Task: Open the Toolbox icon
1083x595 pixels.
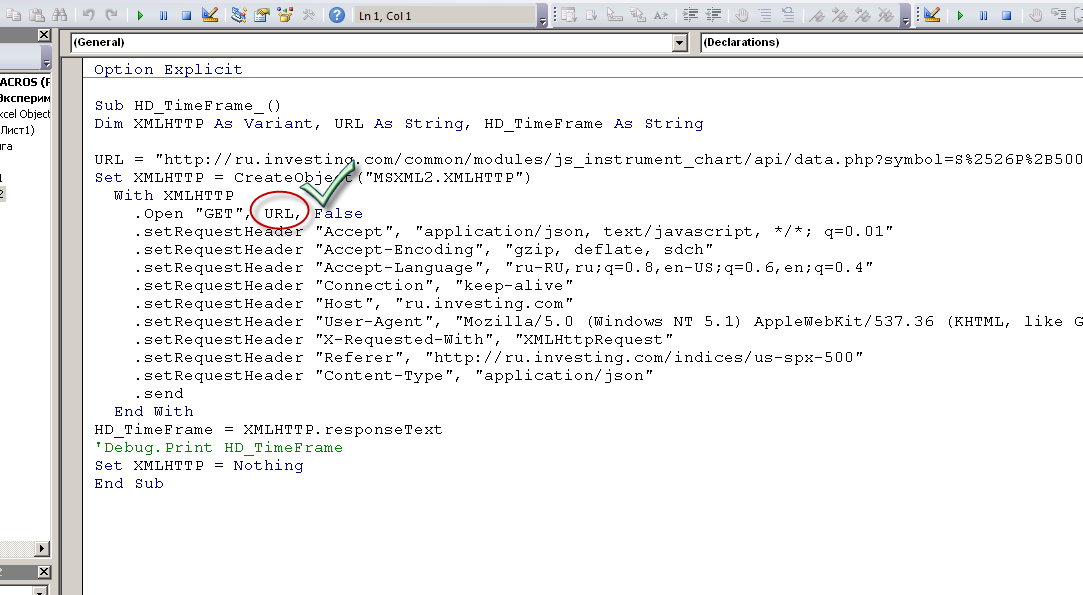Action: pos(309,15)
